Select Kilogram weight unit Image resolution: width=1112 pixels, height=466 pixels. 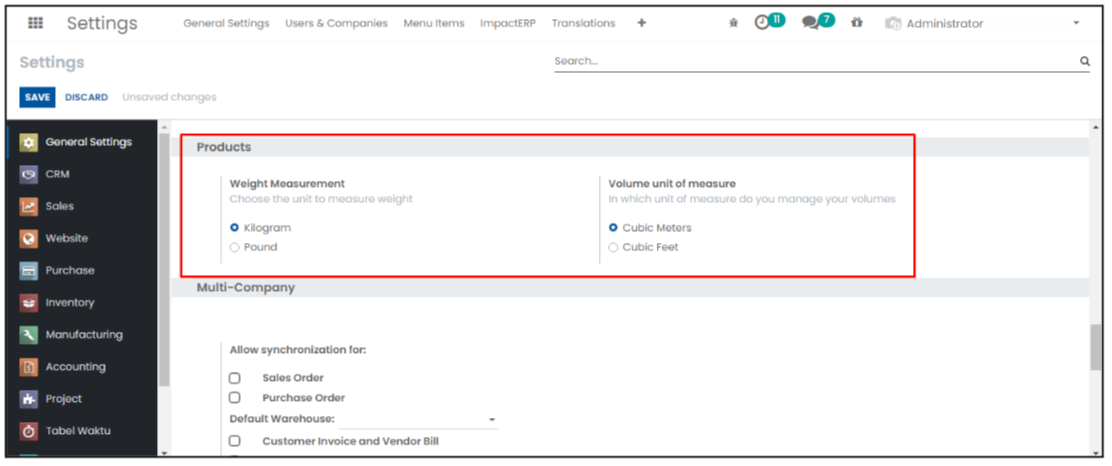pos(235,228)
